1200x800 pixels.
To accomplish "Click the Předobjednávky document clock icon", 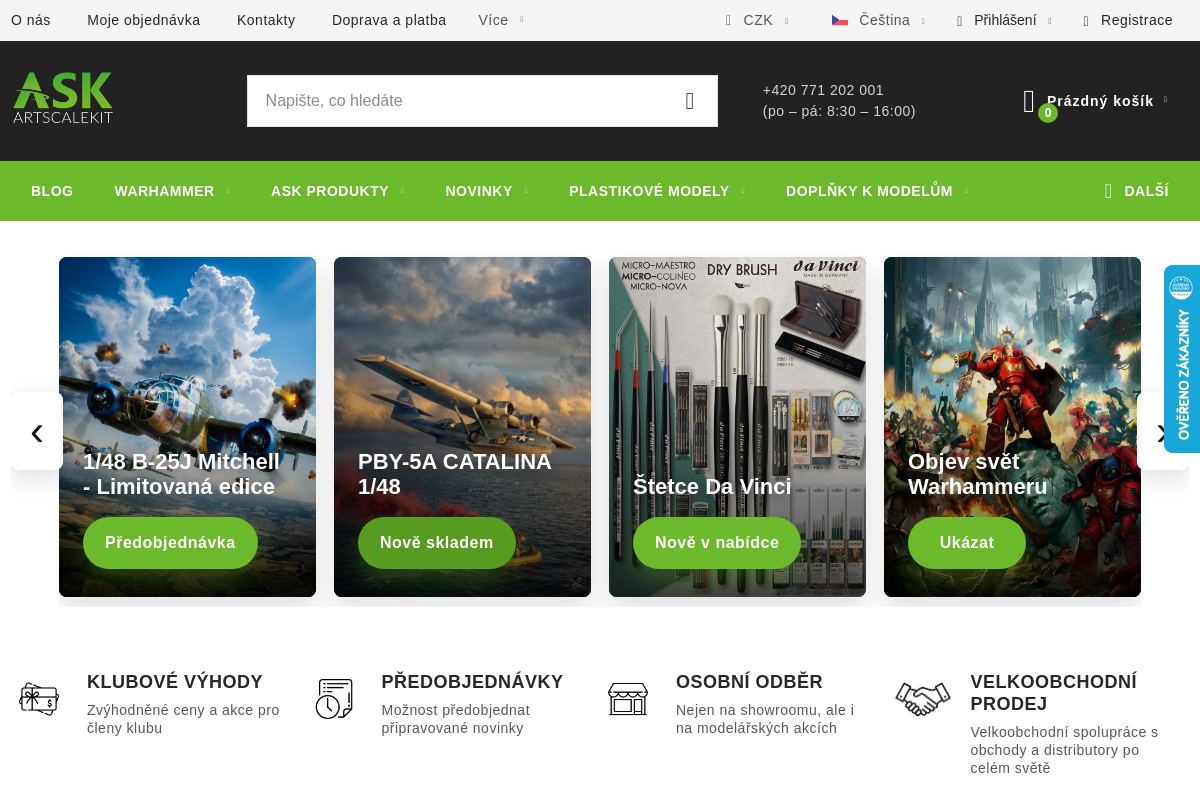I will (x=334, y=698).
